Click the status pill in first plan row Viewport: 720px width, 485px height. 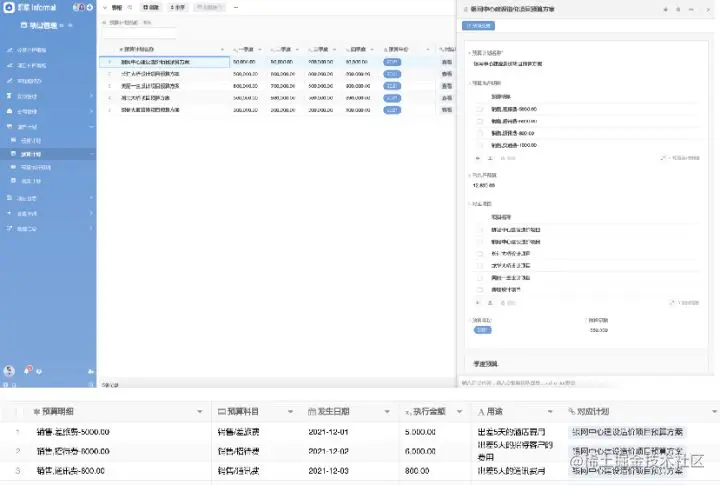pyautogui.click(x=392, y=62)
